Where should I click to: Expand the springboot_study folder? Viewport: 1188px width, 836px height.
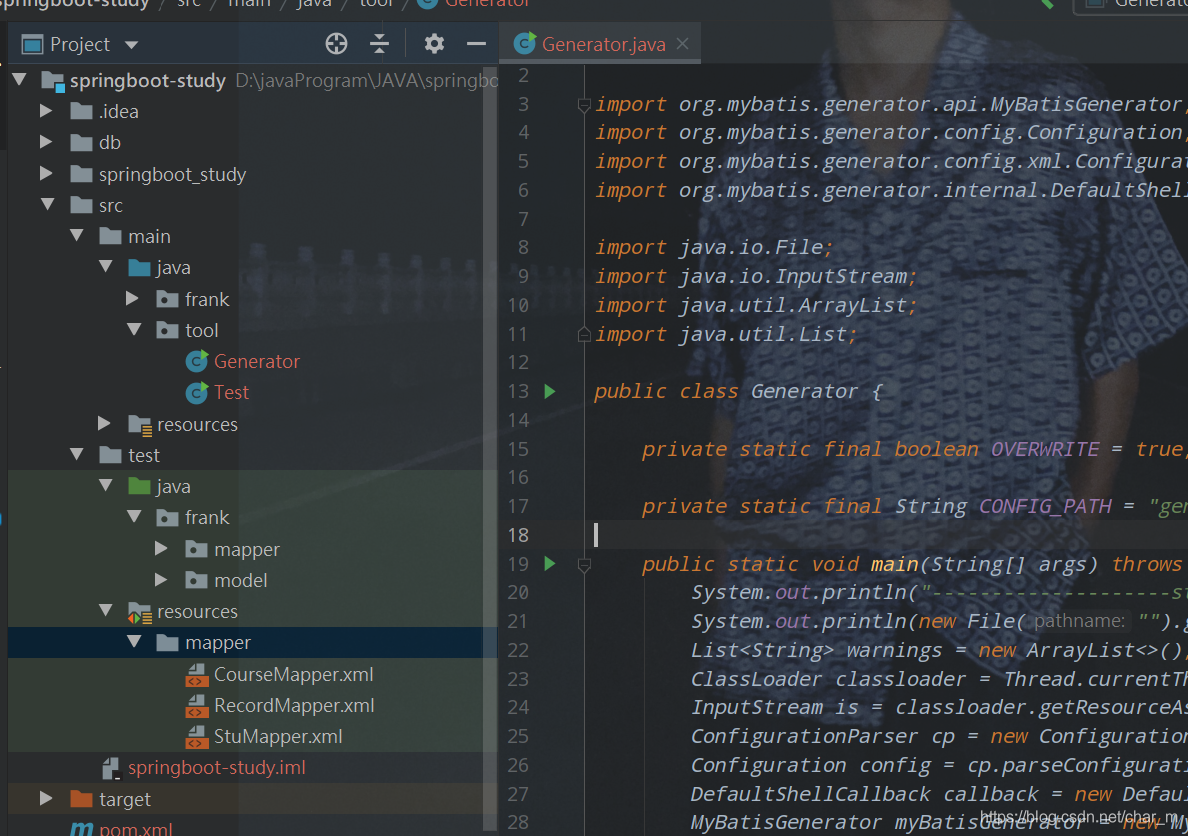click(46, 174)
